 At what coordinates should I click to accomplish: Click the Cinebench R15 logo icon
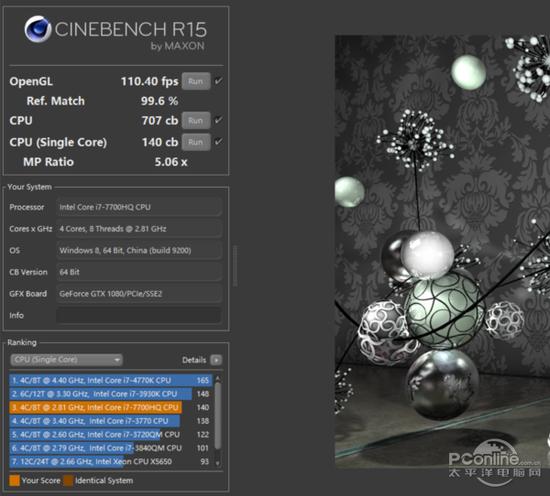38,29
